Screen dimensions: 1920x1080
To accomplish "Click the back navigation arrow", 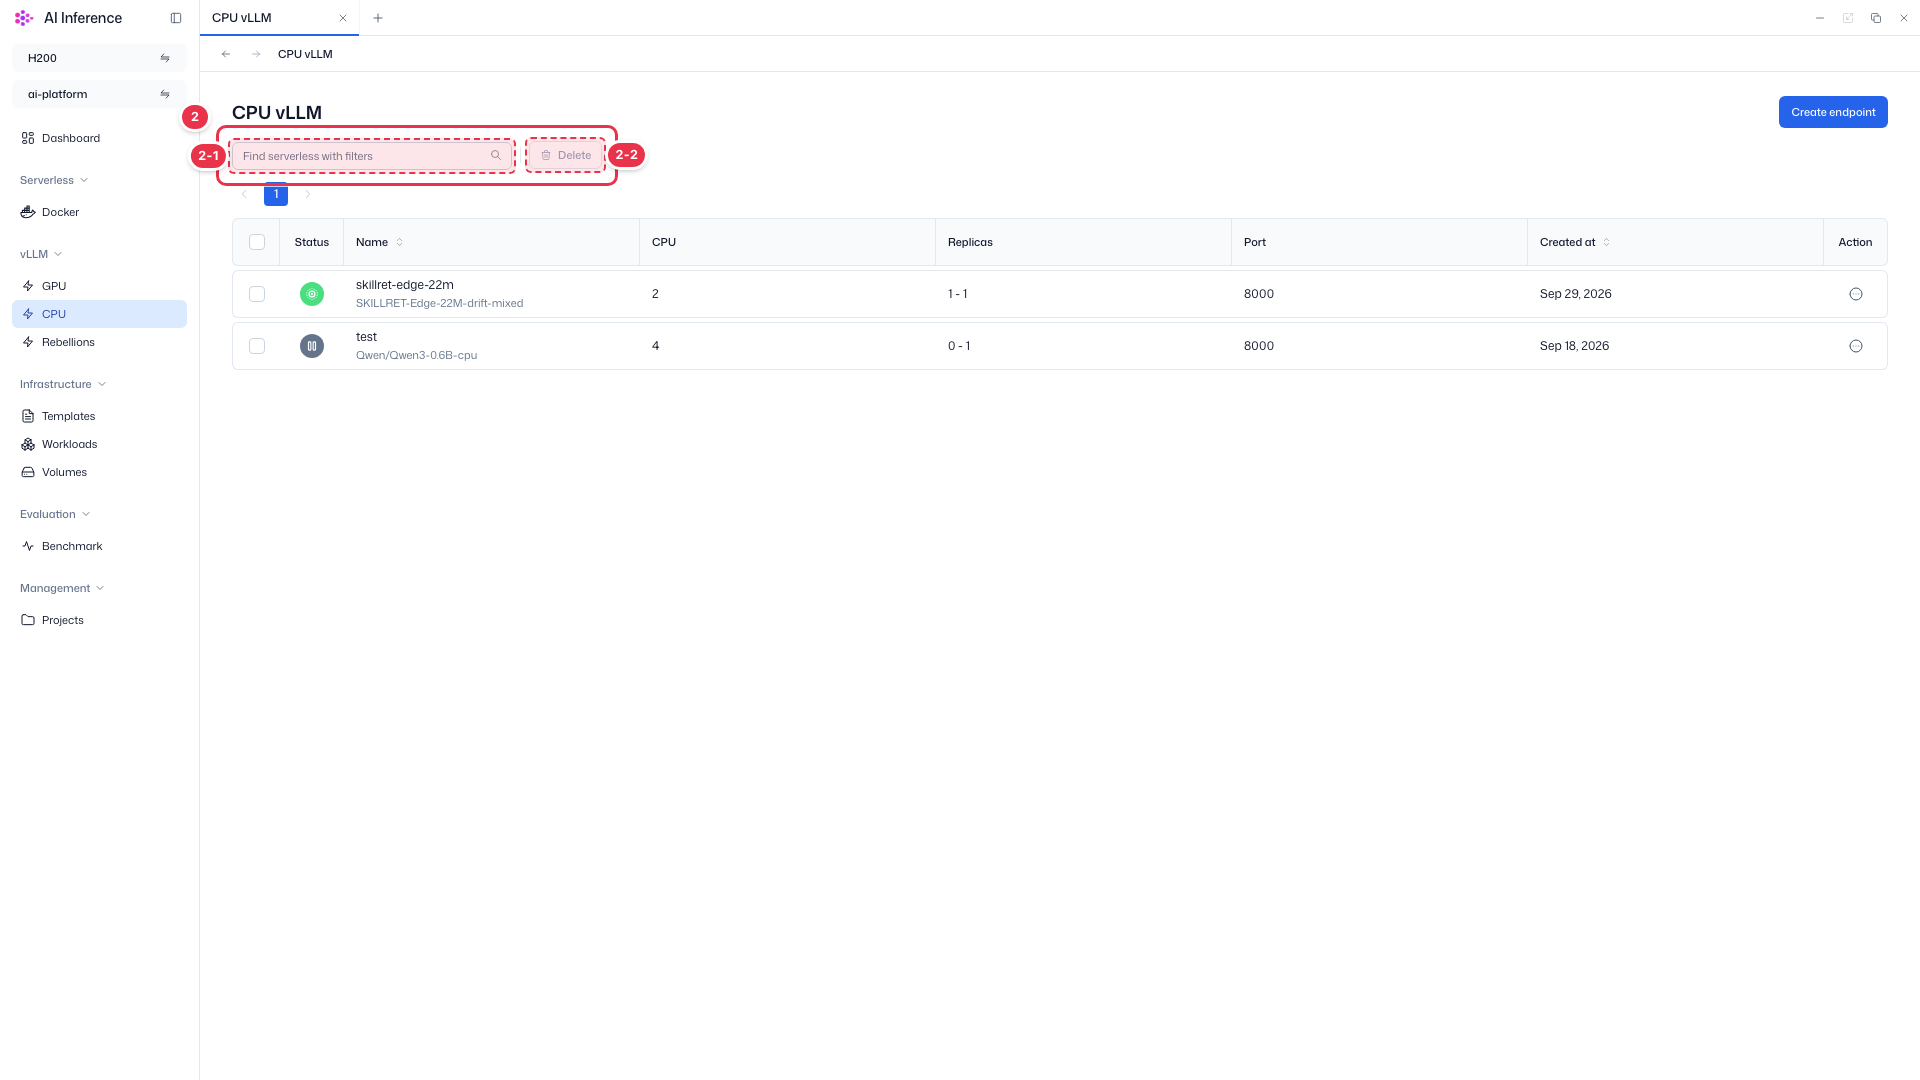I will [x=226, y=54].
